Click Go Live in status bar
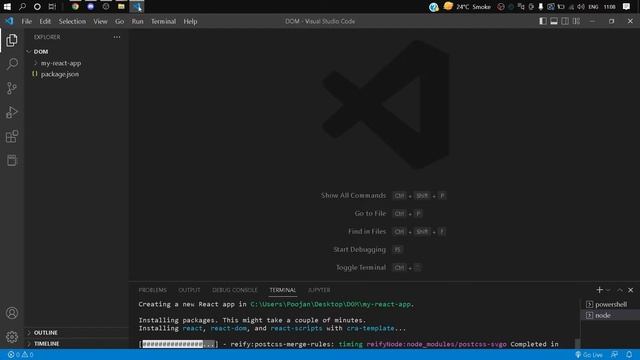The width and height of the screenshot is (640, 360). (x=589, y=355)
